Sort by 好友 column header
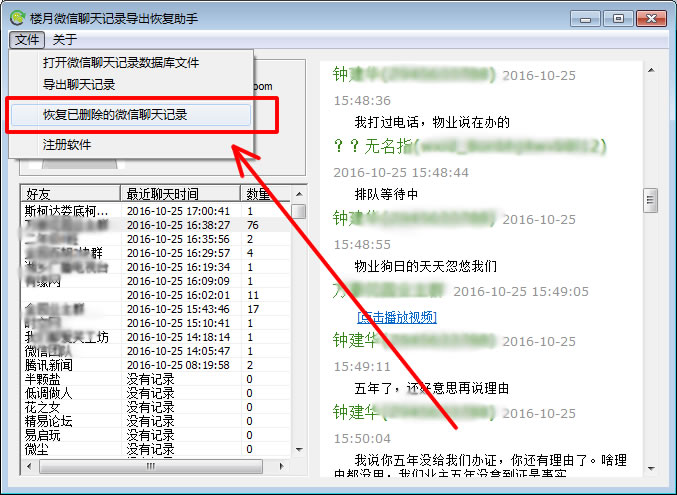Viewport: 677px width, 495px height. coord(70,194)
